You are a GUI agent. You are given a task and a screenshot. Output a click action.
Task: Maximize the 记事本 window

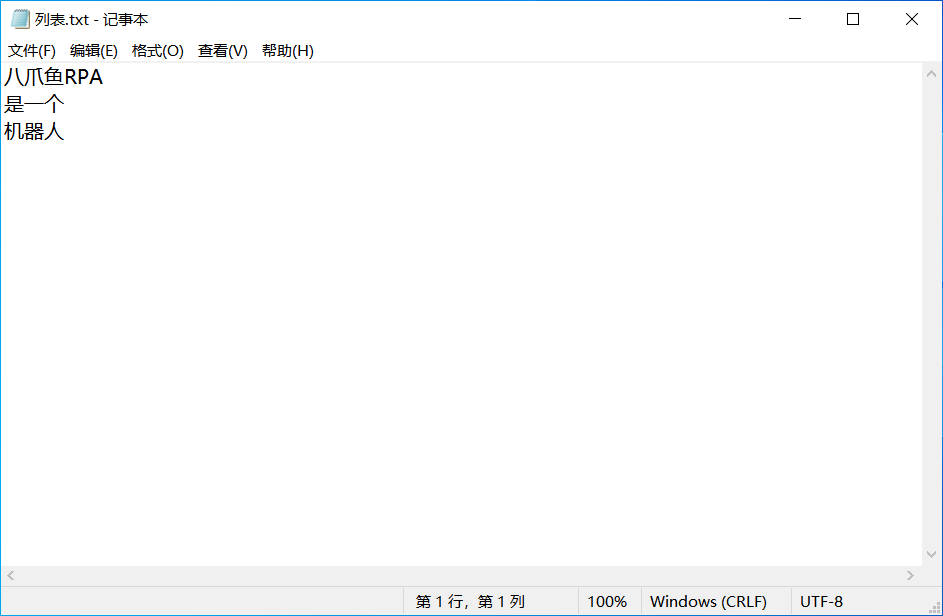853,19
